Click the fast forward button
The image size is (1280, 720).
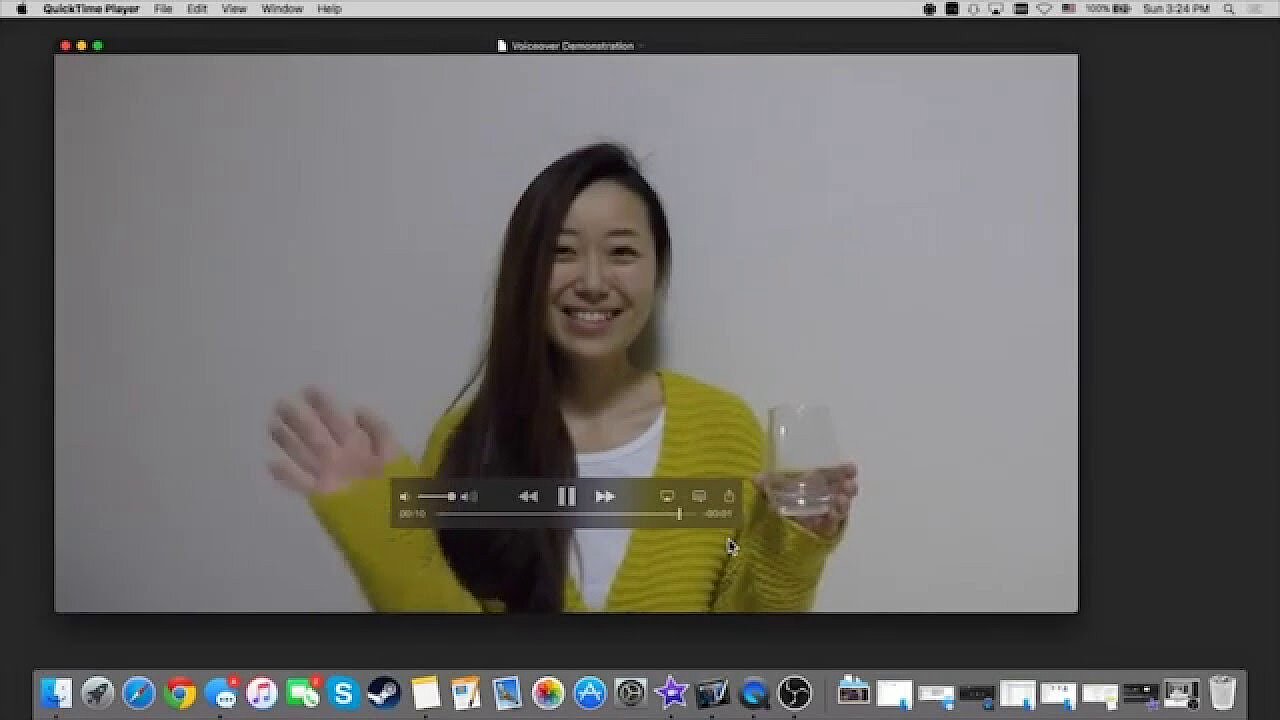pos(605,496)
